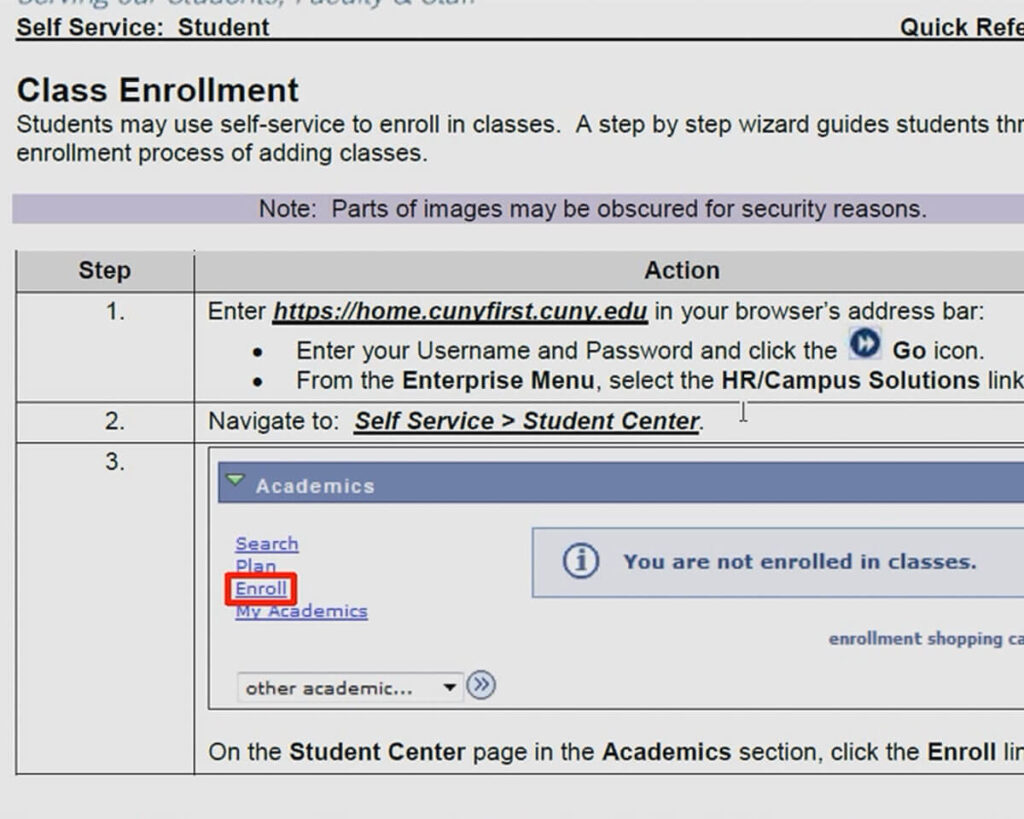
Task: Click the blue Go arrow icon
Action: point(864,345)
